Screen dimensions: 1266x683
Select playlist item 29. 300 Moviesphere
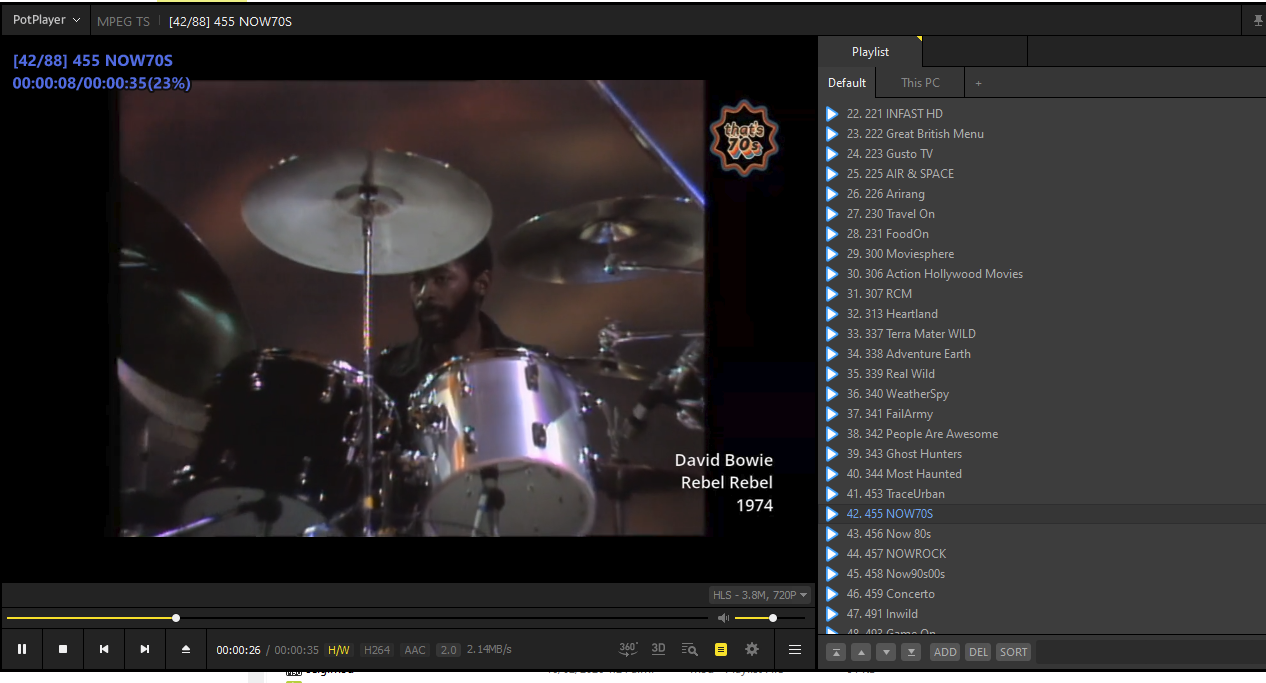pos(1043,254)
